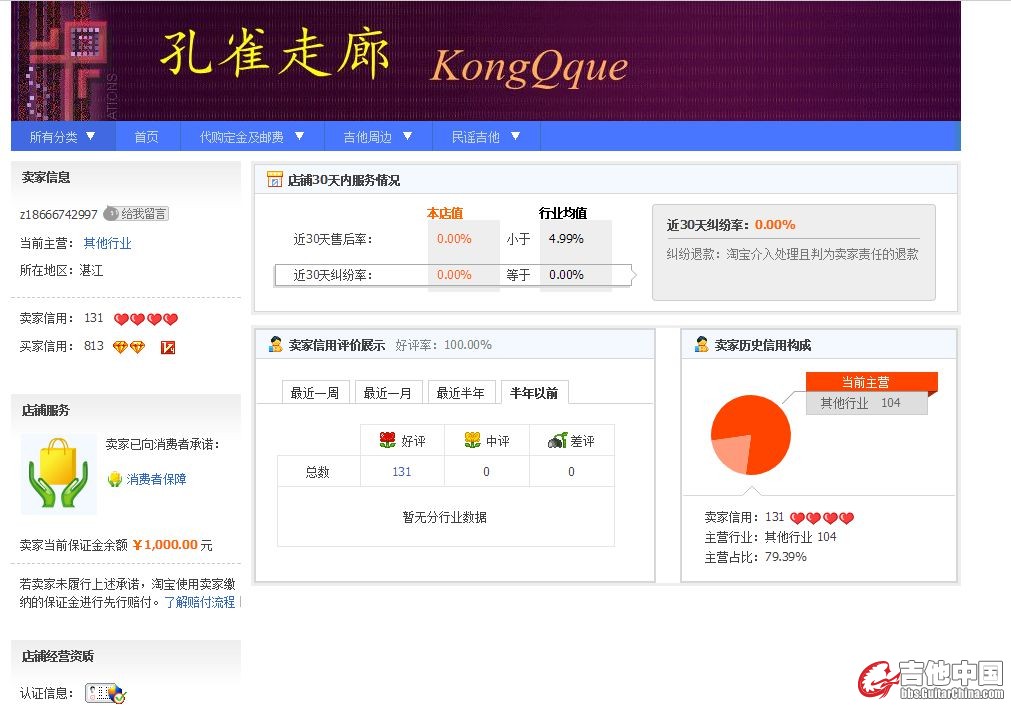Screen dimensions: 1011x709
Task: Expand the 代购定金及邮费 dropdown
Action: point(252,137)
